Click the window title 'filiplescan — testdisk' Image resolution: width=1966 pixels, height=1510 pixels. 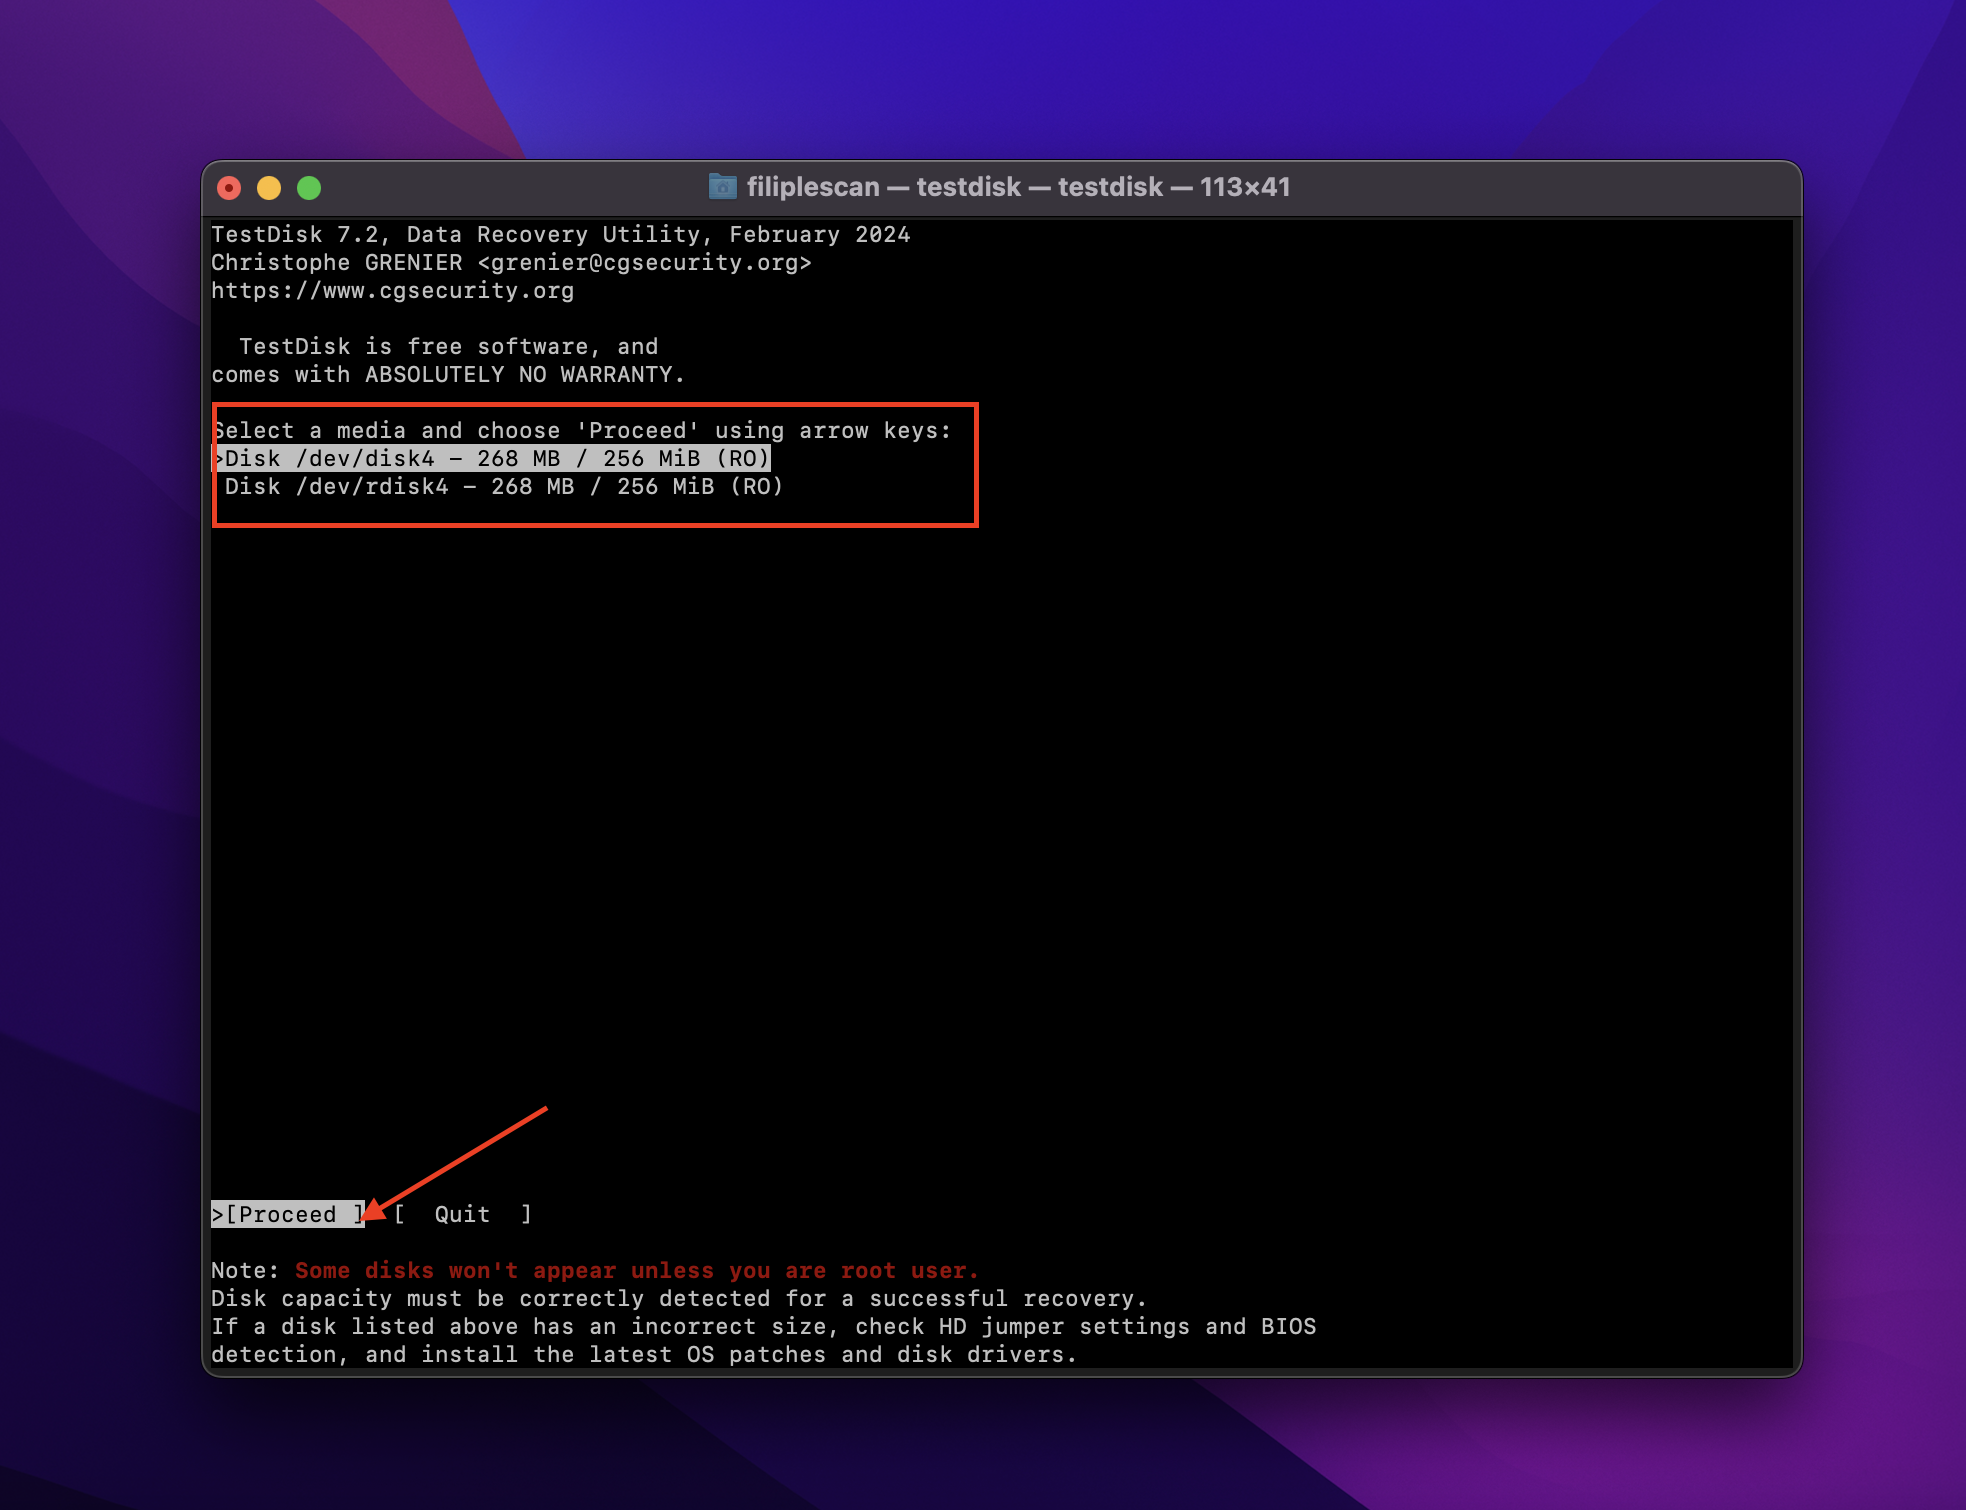point(1018,187)
